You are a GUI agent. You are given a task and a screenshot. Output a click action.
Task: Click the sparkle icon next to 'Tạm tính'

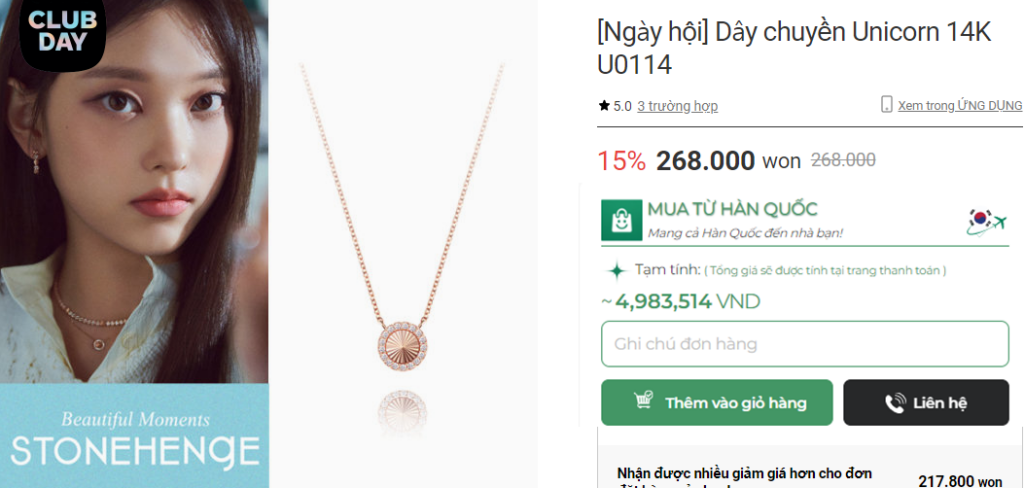click(x=617, y=270)
